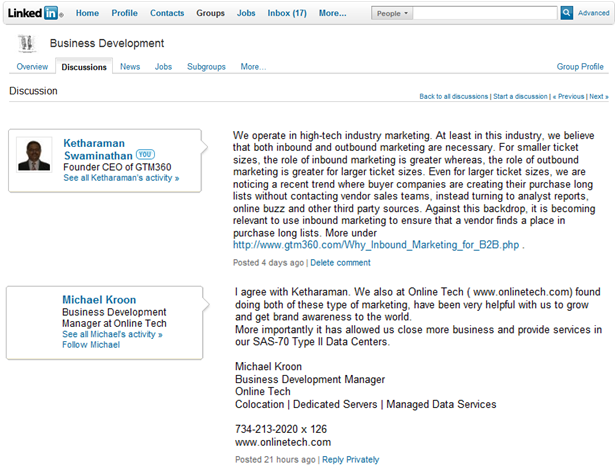Click 'Colocation | Dedicated Servers | Managed Data Services' line

[366, 404]
